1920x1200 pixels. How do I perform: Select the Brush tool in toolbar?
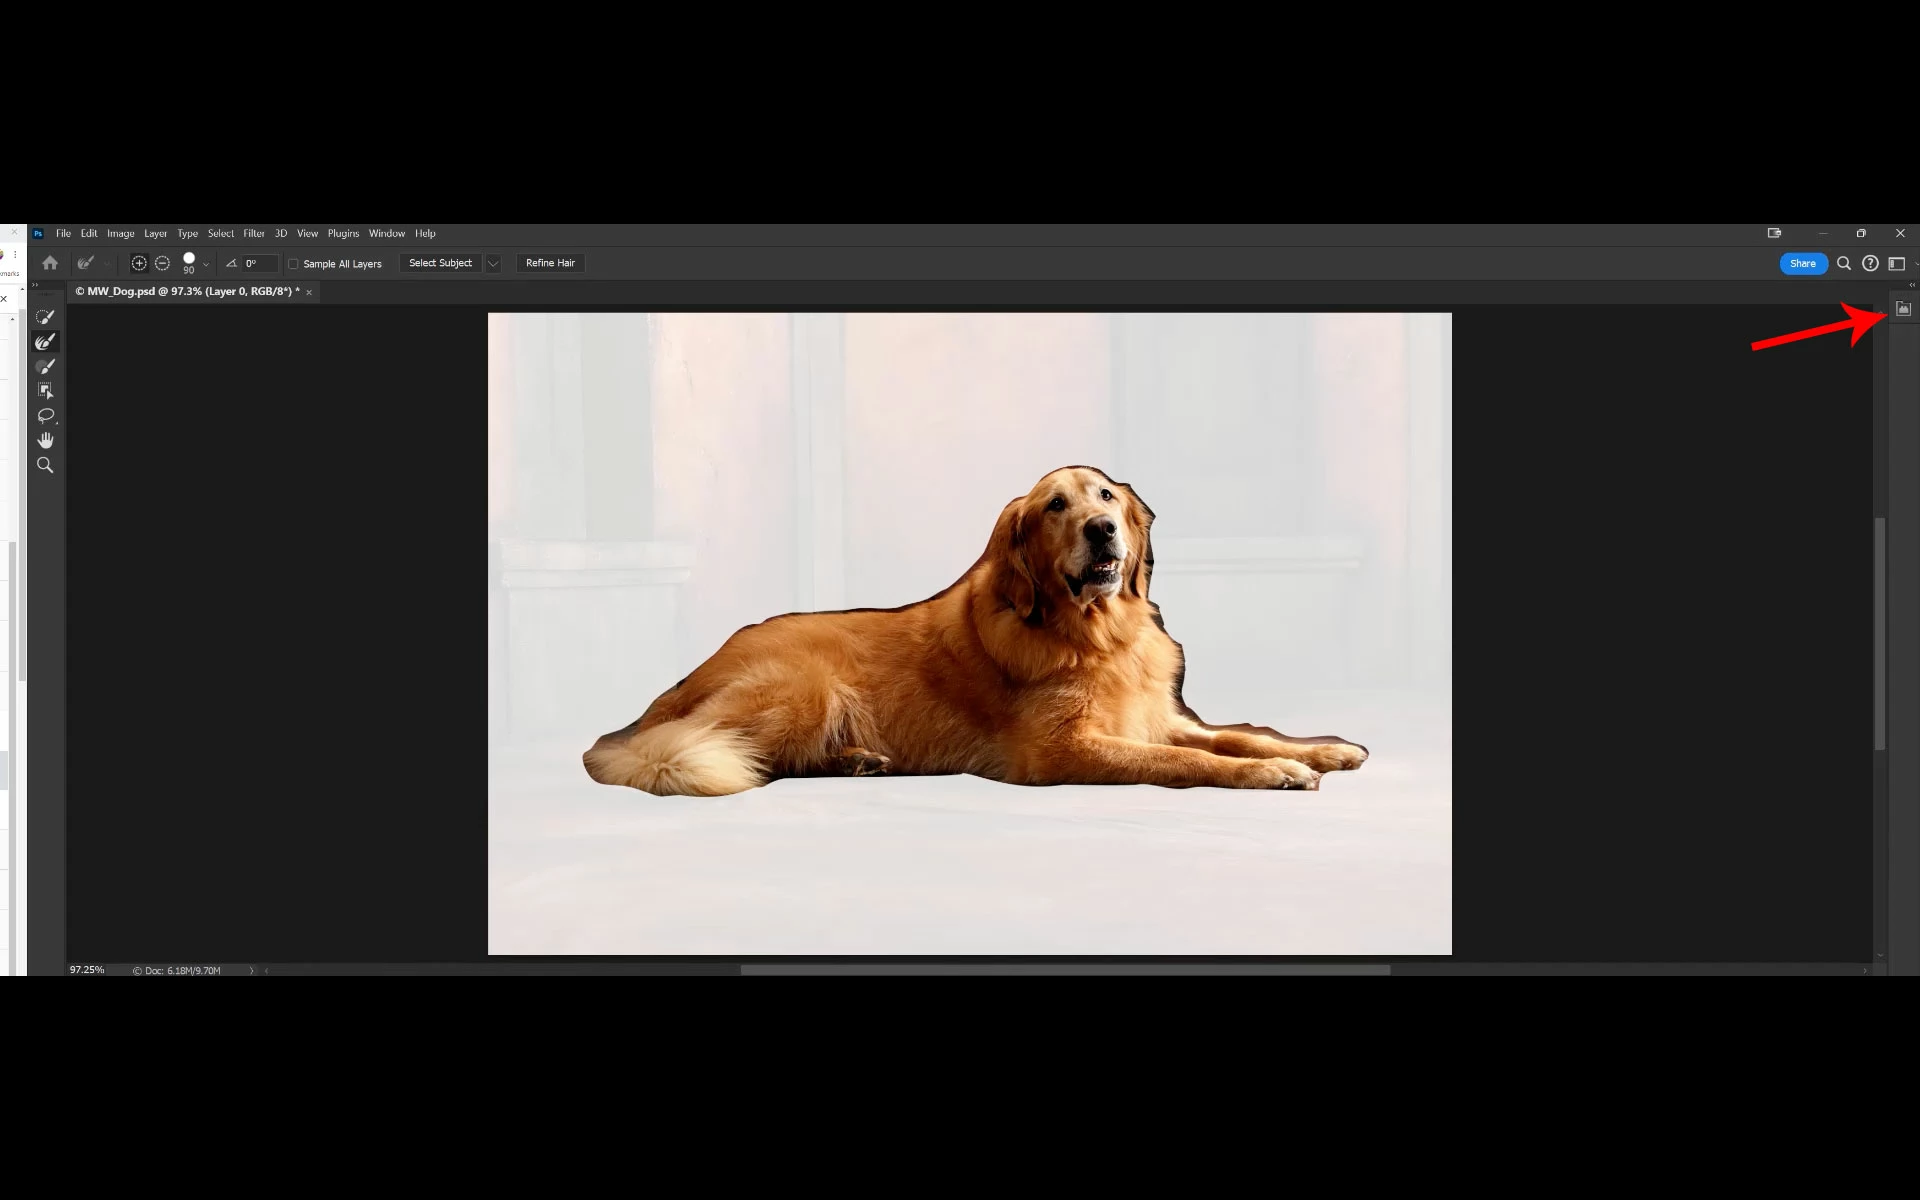click(45, 367)
